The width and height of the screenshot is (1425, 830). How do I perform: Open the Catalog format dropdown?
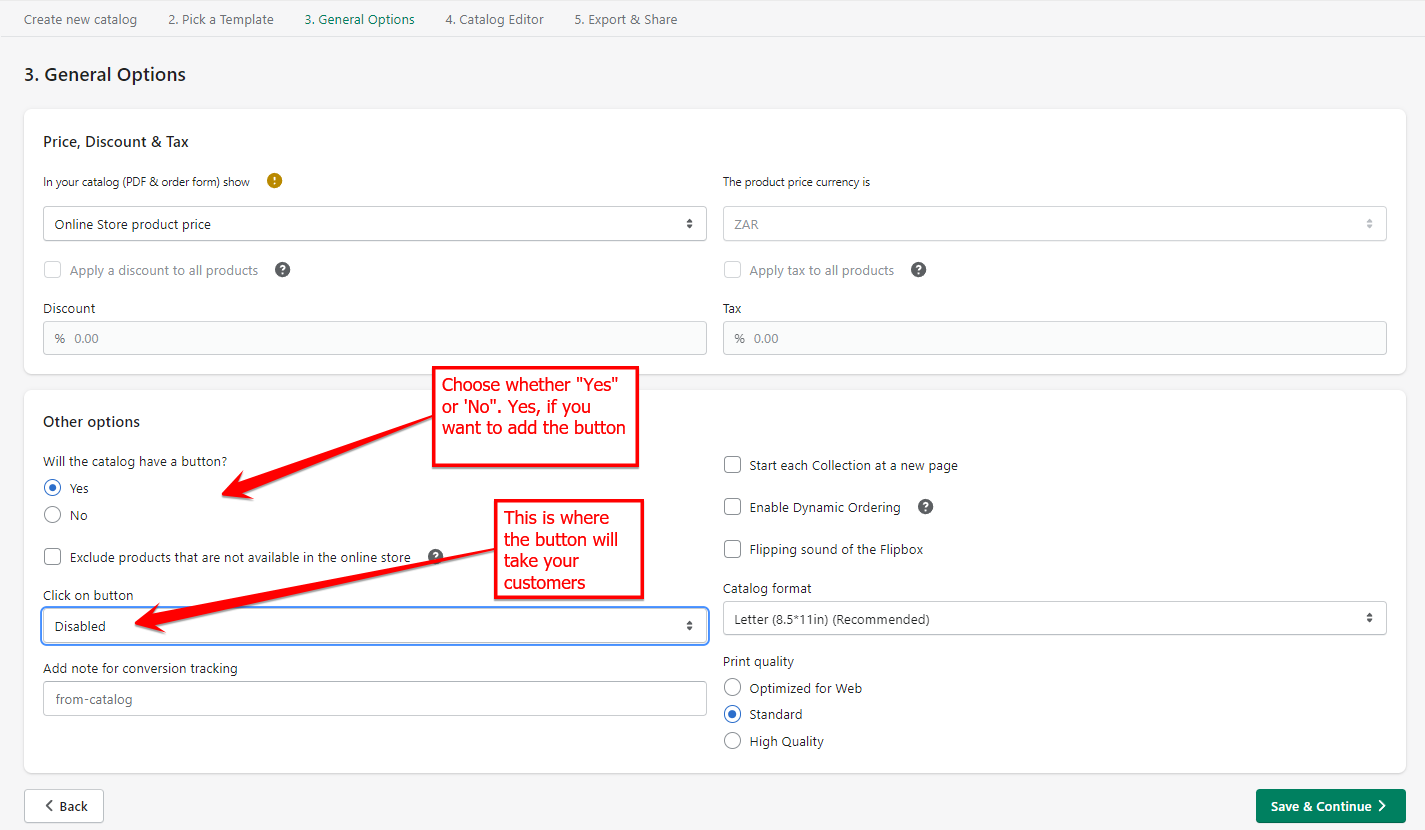pos(1054,619)
